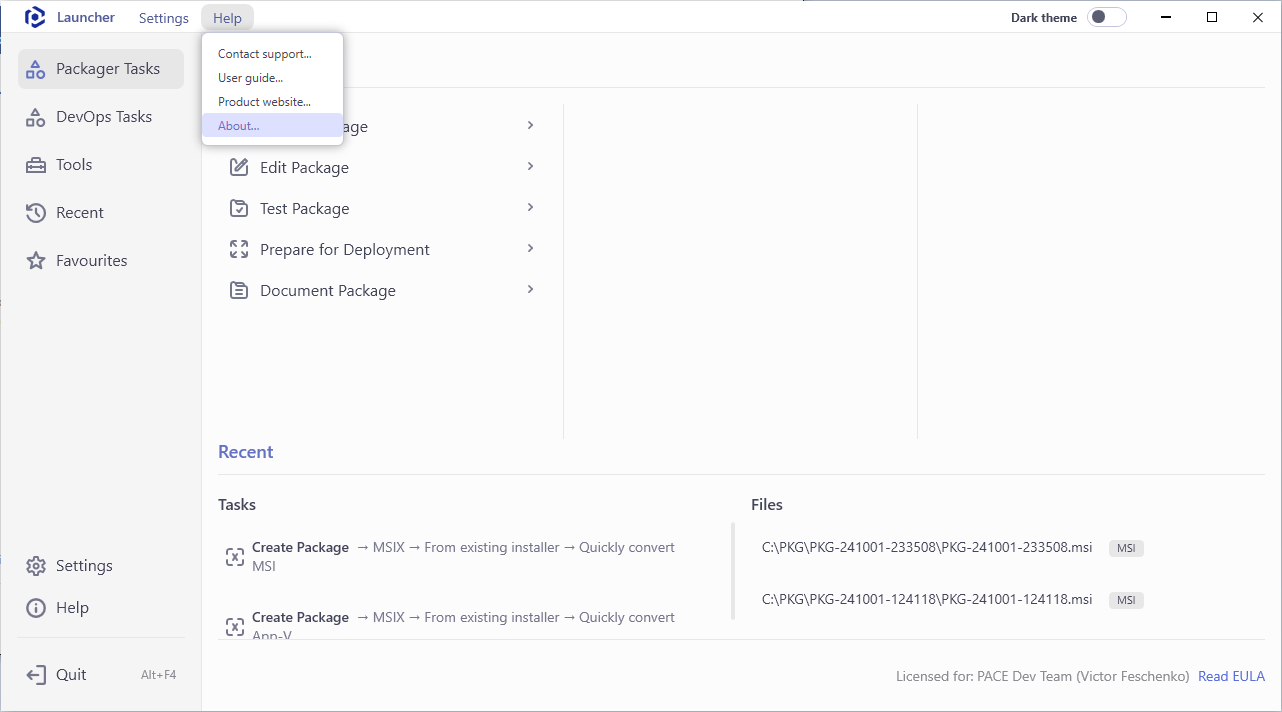Click the Quit exit arrow icon

[36, 675]
